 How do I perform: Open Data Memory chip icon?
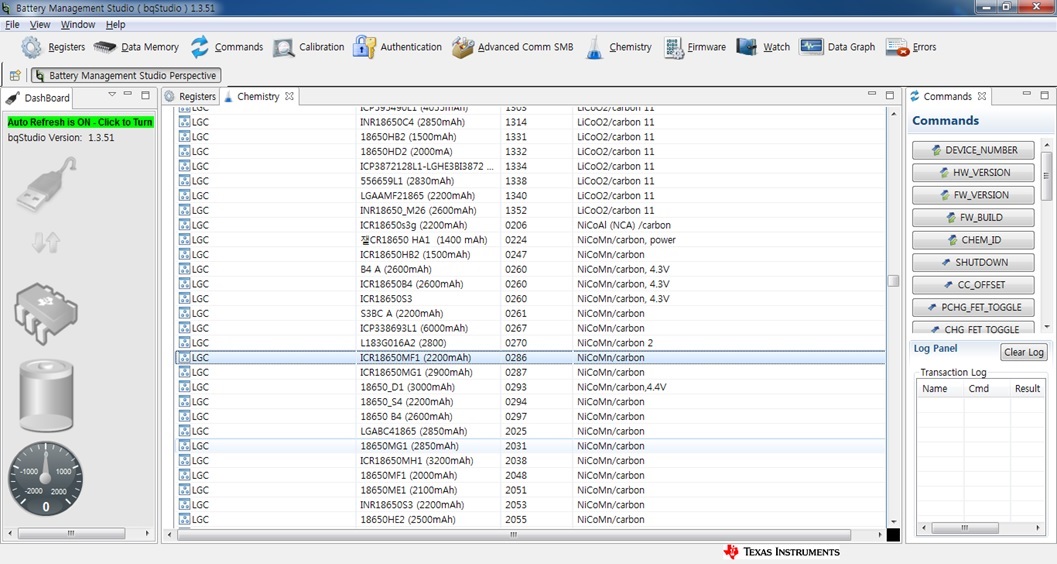point(104,47)
